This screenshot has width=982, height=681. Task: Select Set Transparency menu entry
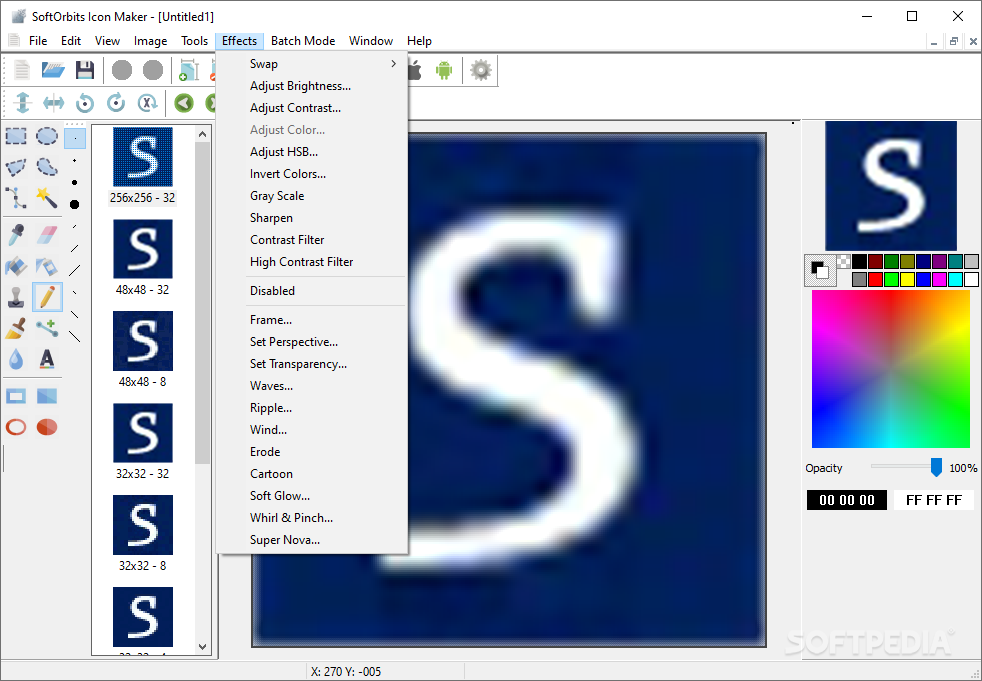[x=312, y=363]
